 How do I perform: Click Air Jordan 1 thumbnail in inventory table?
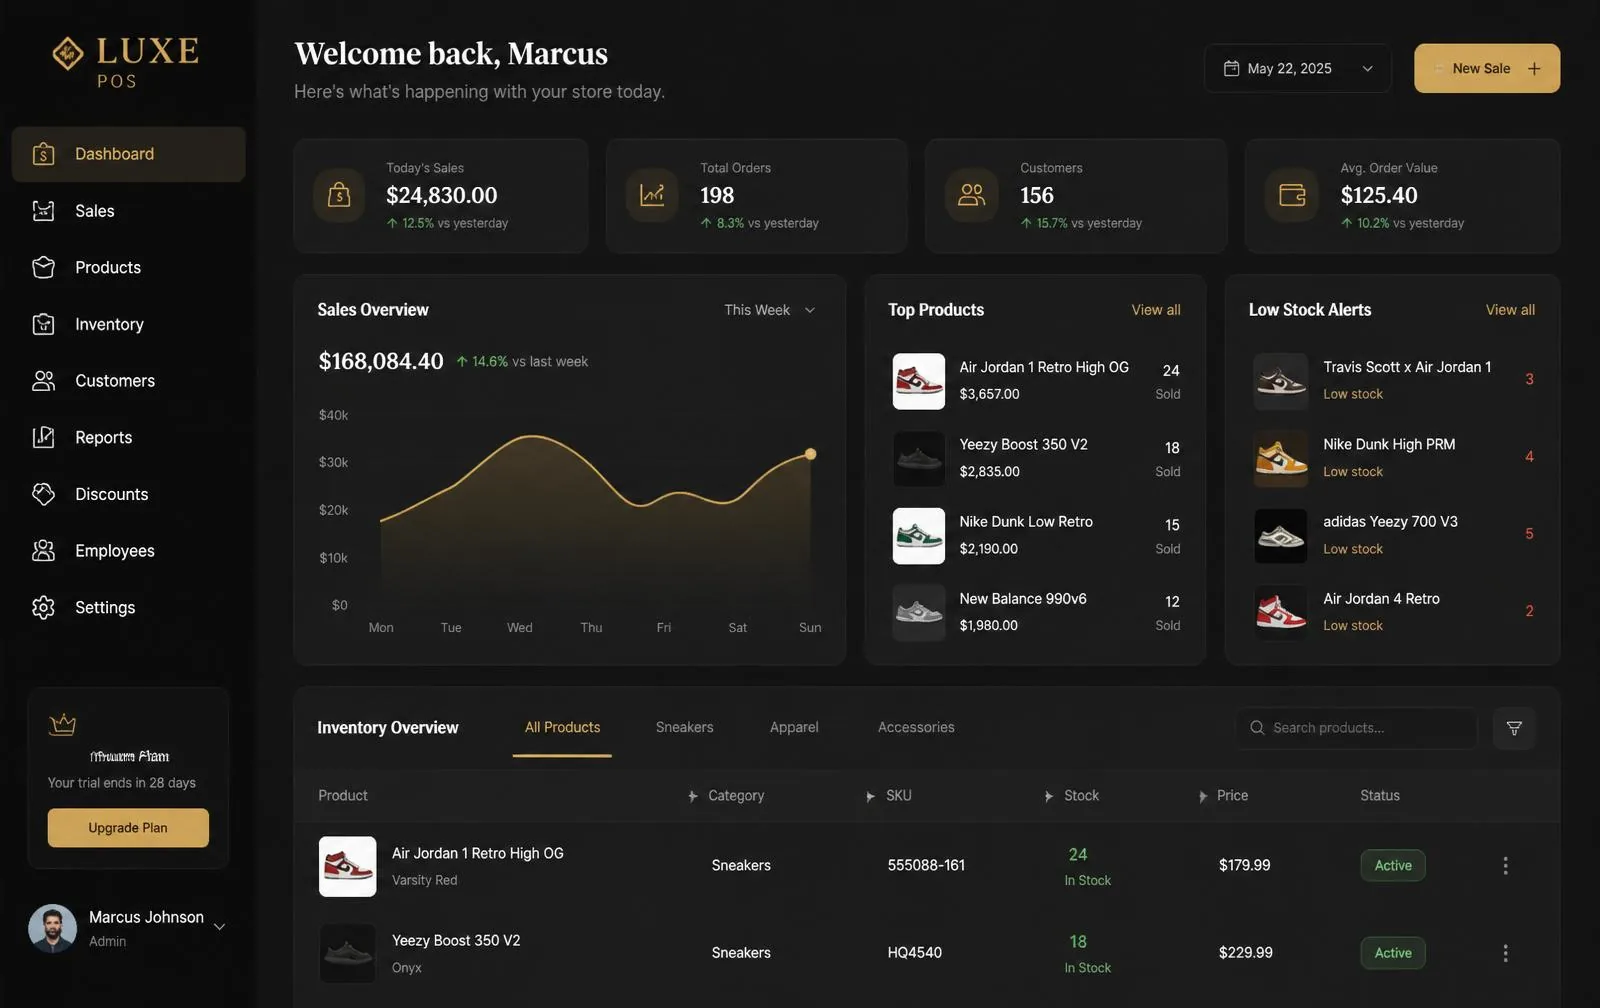click(347, 866)
